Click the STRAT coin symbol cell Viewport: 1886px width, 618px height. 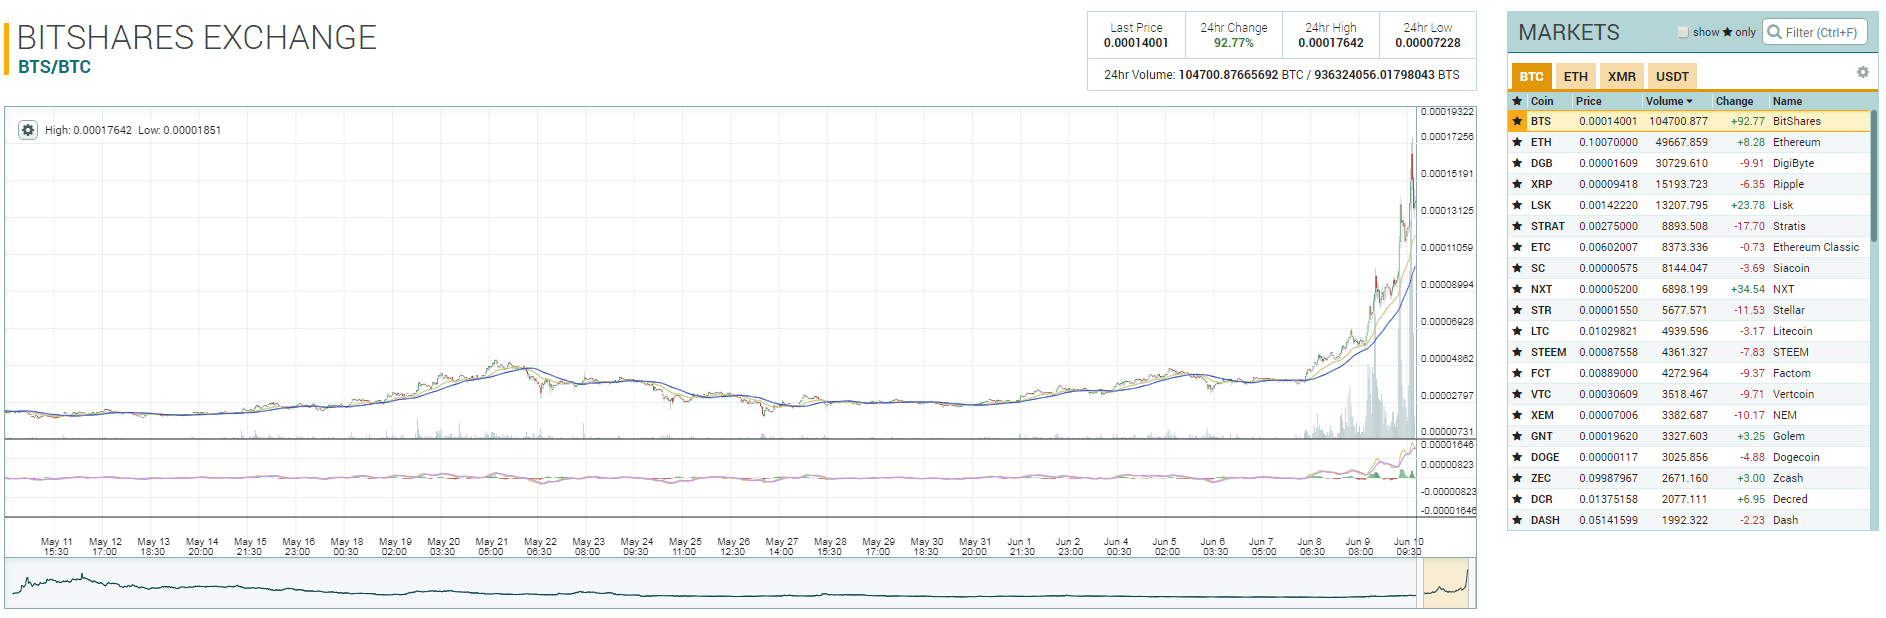pos(1547,226)
